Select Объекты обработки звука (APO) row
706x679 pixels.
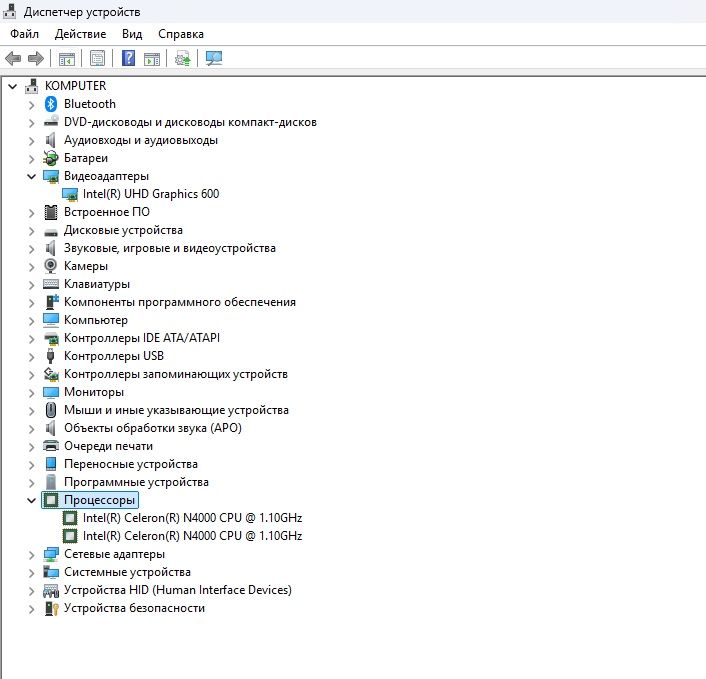[x=153, y=428]
